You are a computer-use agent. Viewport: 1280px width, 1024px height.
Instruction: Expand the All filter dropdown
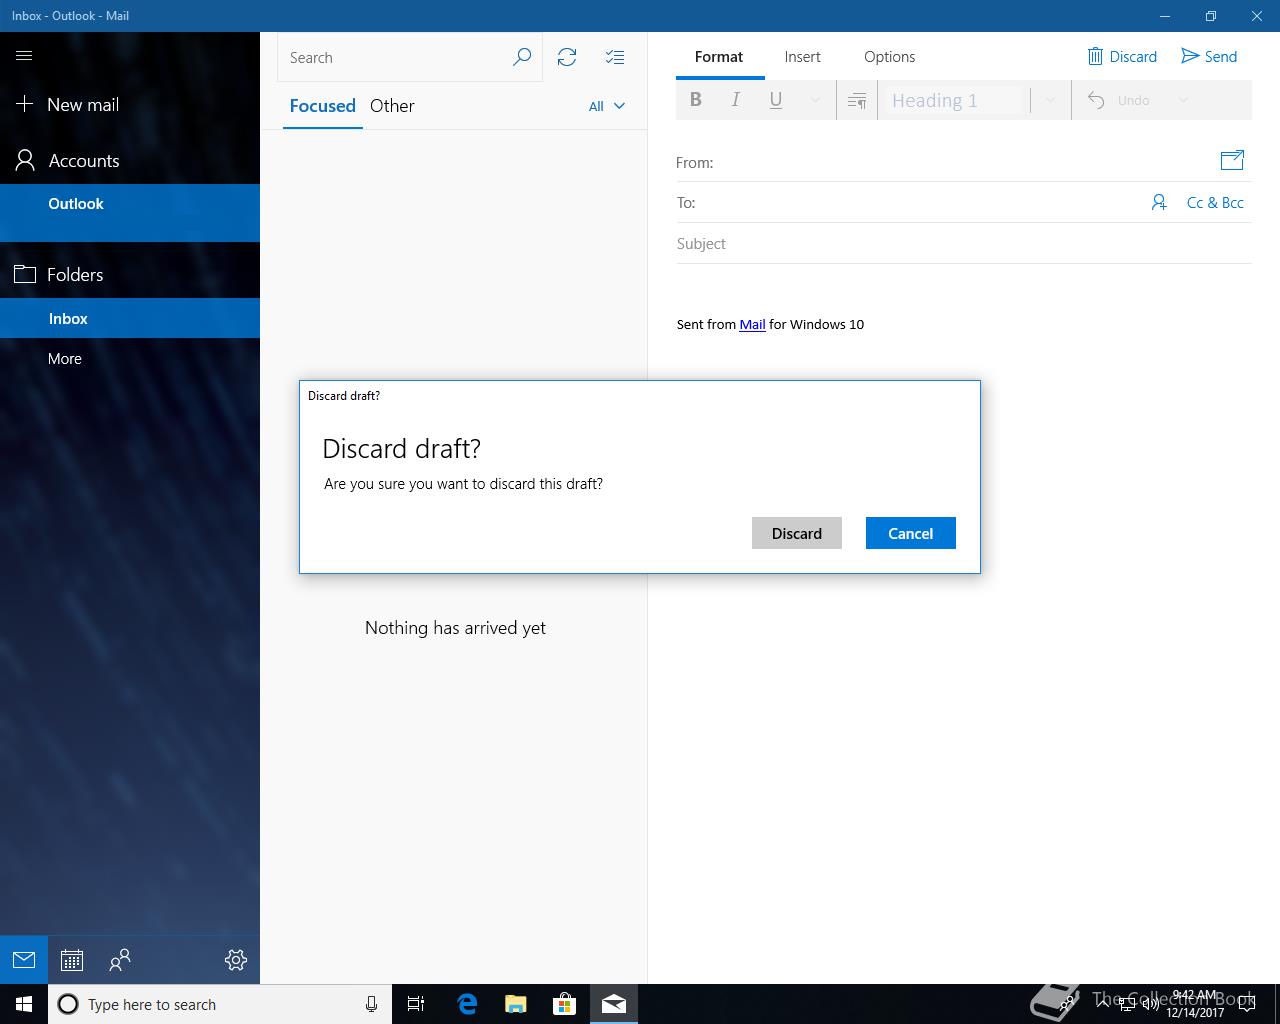pos(606,106)
